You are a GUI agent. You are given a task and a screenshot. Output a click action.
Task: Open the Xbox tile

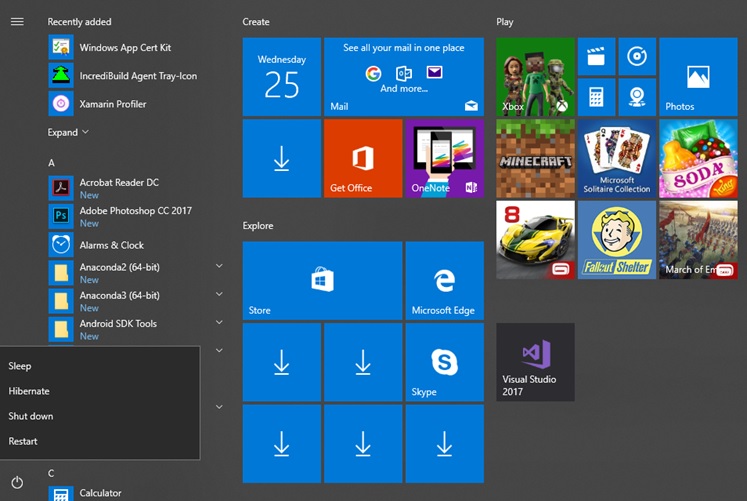535,76
